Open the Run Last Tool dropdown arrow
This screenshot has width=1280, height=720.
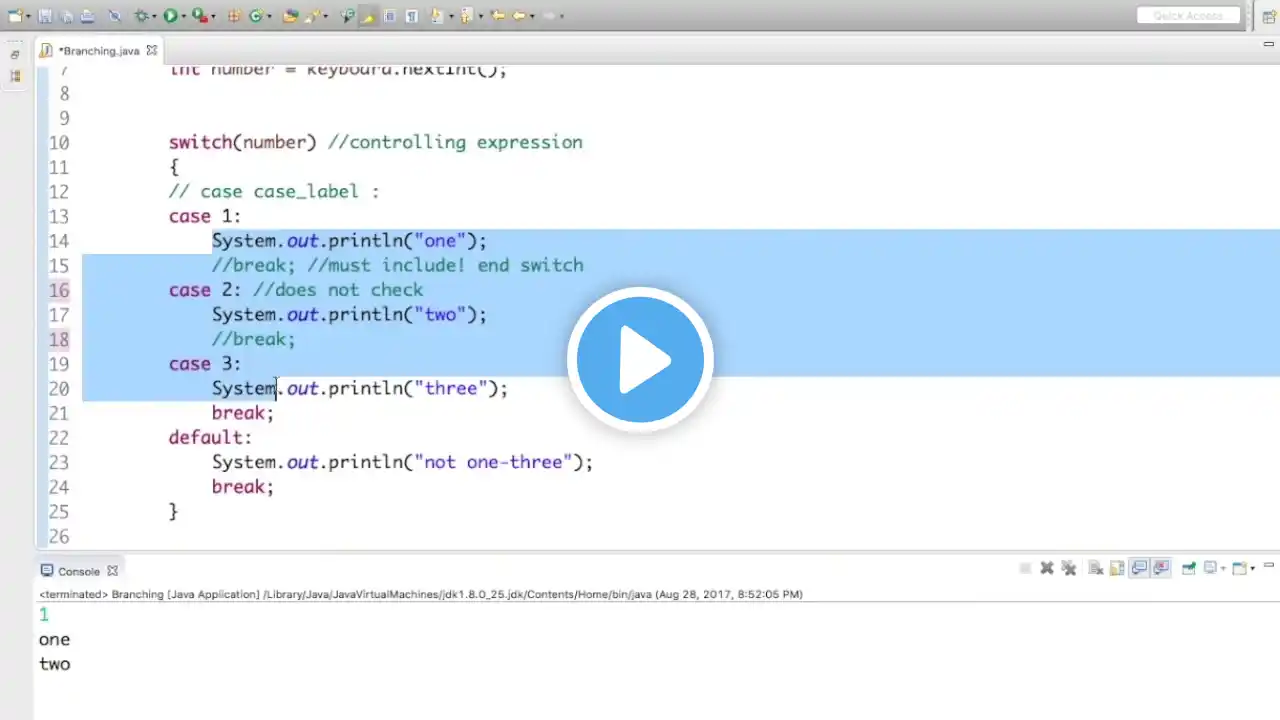pos(213,17)
